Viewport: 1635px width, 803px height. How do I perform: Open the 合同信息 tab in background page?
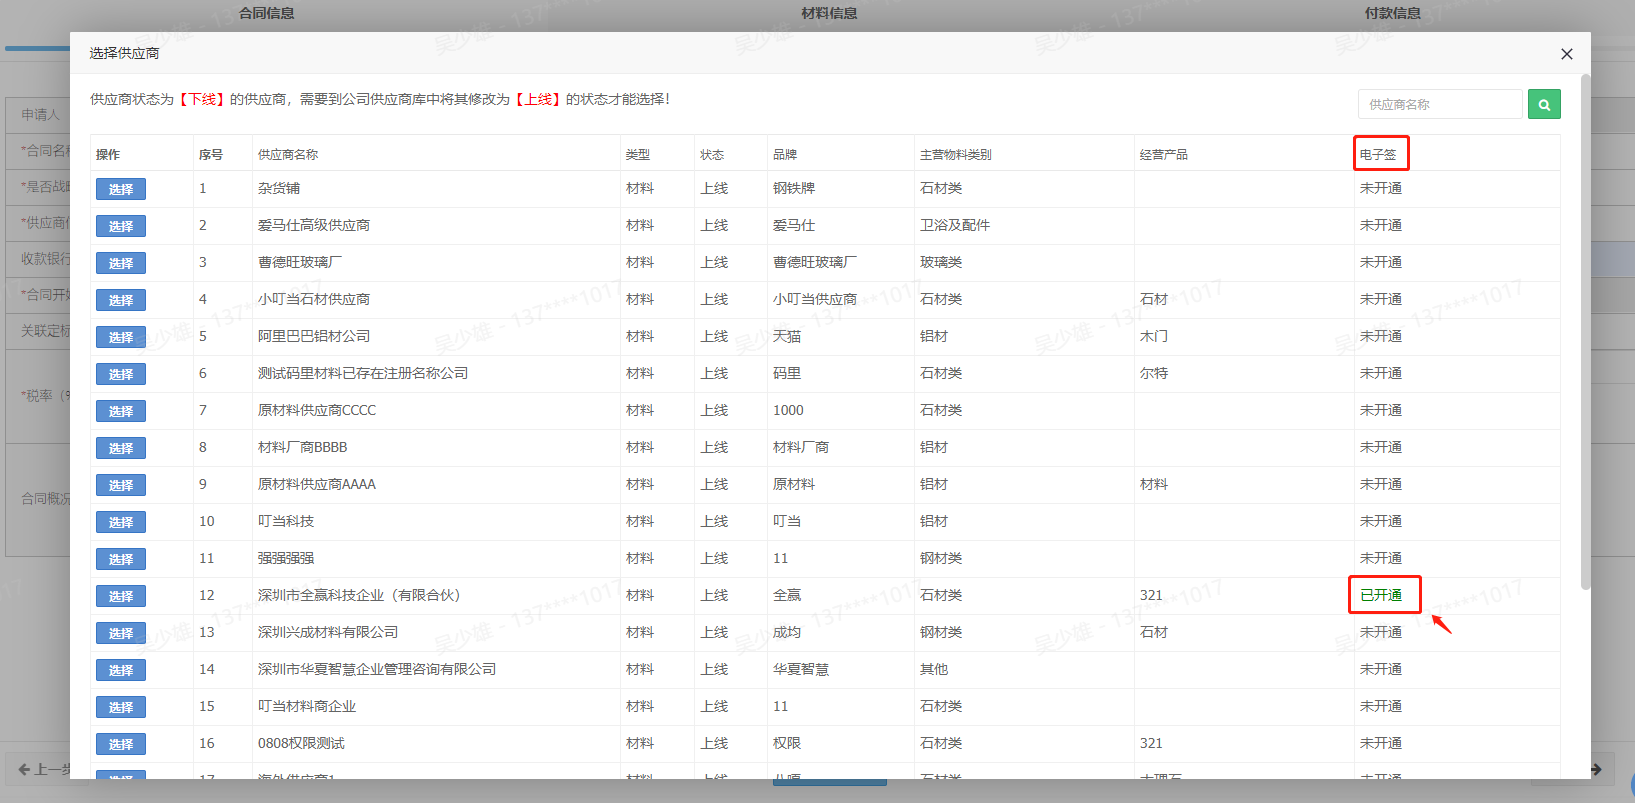(267, 13)
